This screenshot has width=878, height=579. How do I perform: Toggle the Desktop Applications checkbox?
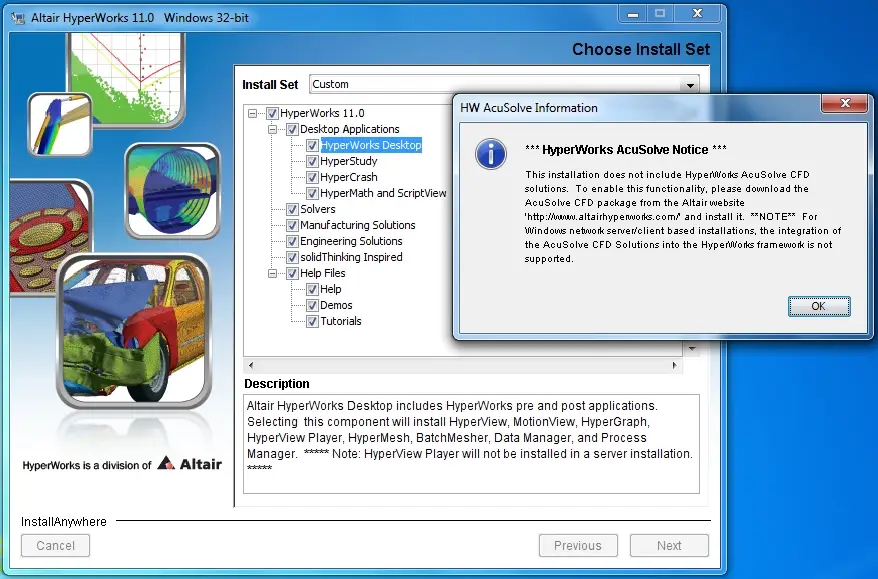292,129
